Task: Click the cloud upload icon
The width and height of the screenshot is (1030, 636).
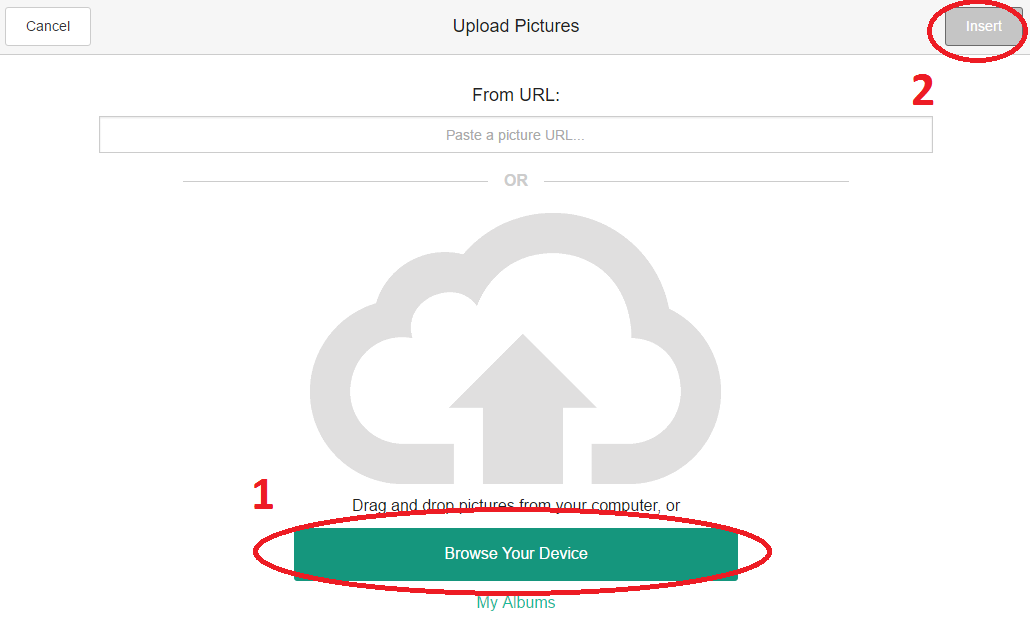Action: tap(515, 350)
